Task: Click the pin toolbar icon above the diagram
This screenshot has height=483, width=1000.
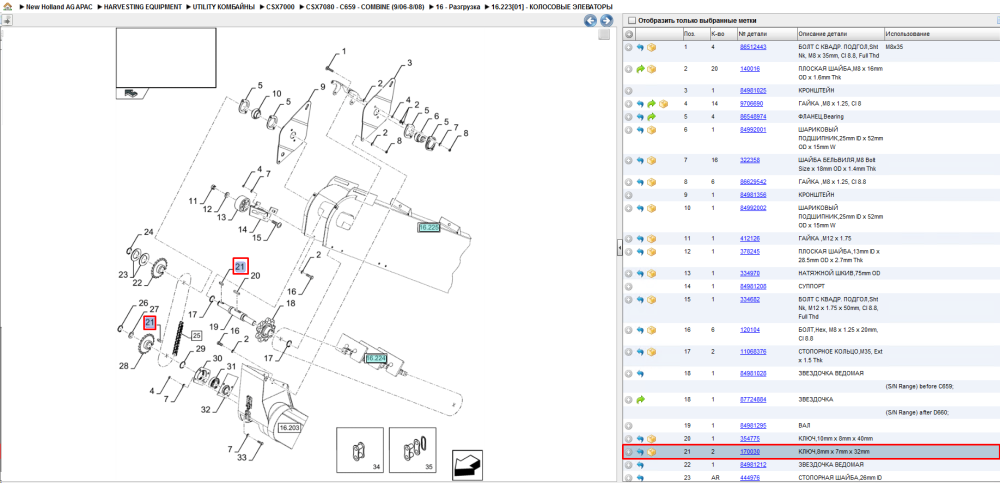Action: pyautogui.click(x=6, y=20)
